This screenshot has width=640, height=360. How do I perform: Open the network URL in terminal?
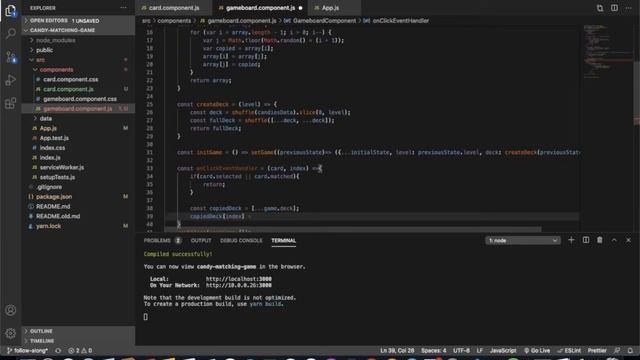pyautogui.click(x=238, y=285)
